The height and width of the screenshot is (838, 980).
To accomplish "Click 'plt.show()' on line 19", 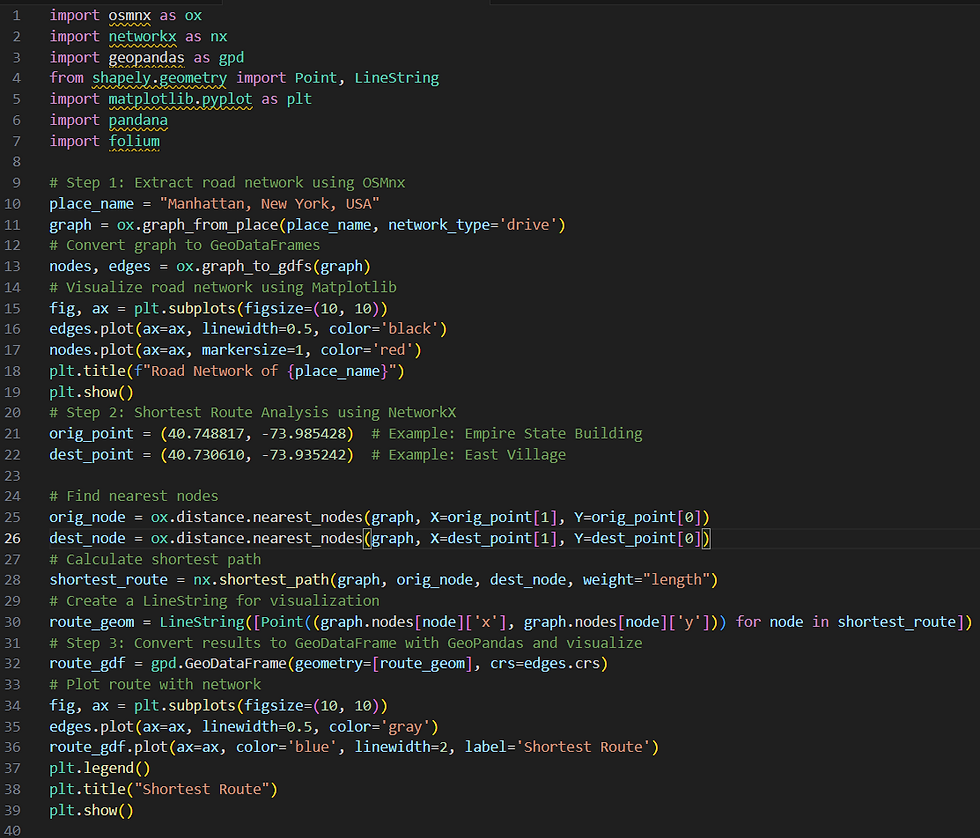I will (x=91, y=392).
